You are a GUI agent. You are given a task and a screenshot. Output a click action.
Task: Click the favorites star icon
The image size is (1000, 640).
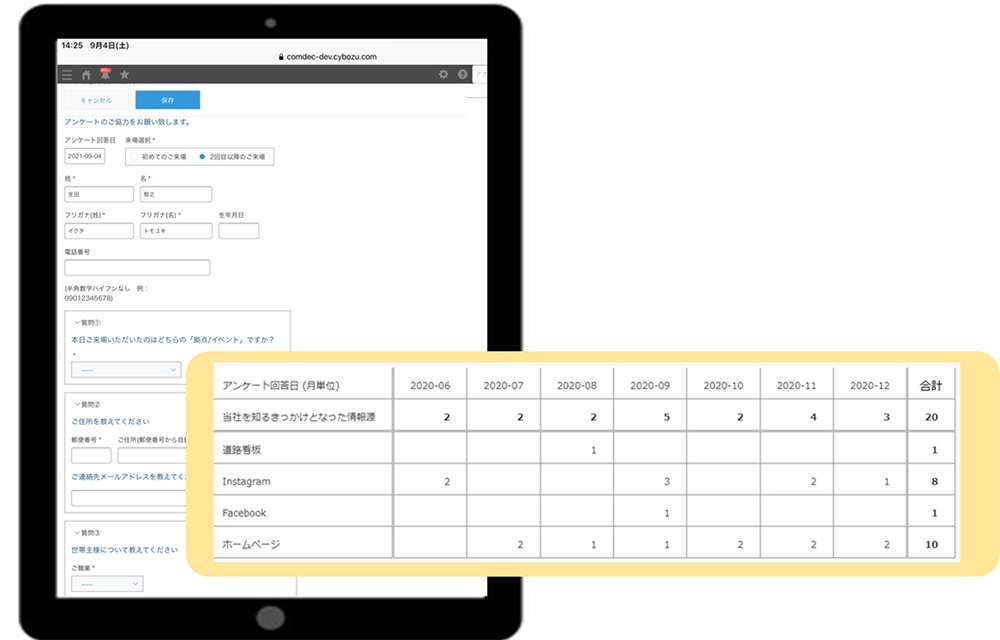124,74
